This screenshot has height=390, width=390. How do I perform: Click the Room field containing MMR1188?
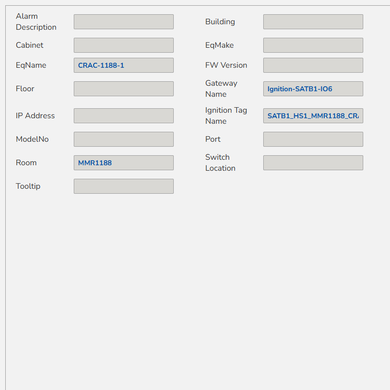coord(124,163)
